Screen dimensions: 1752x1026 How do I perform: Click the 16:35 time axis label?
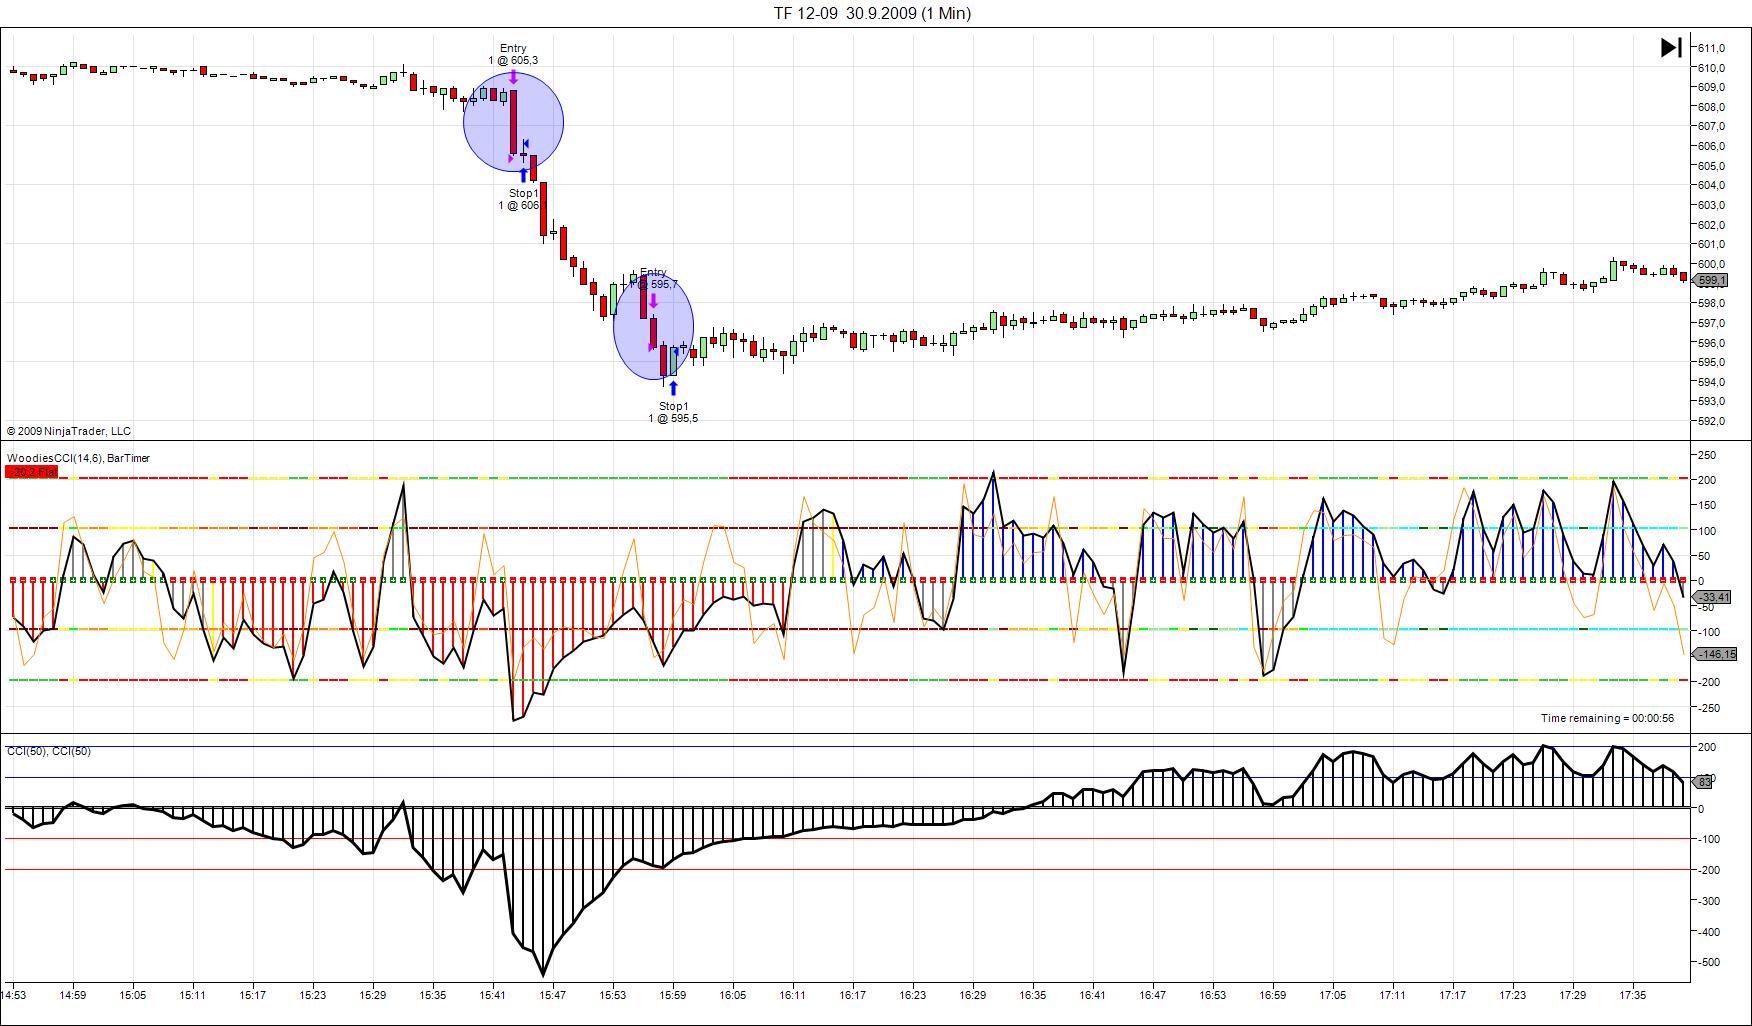1032,995
